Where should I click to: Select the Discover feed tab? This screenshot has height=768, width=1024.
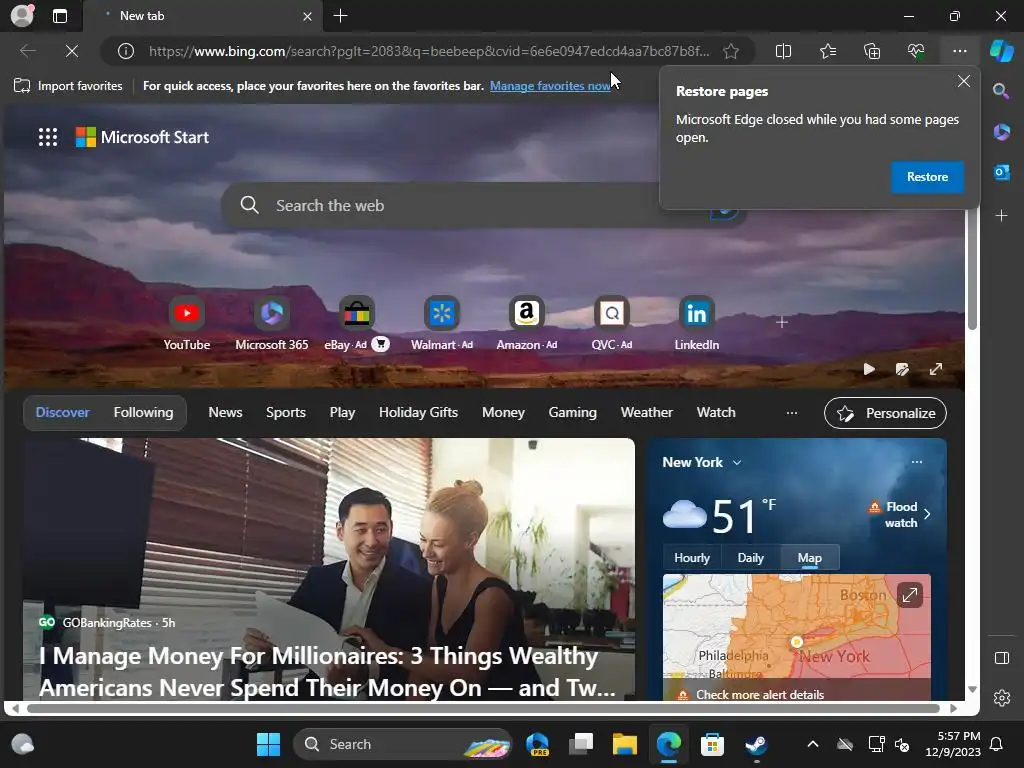point(63,413)
